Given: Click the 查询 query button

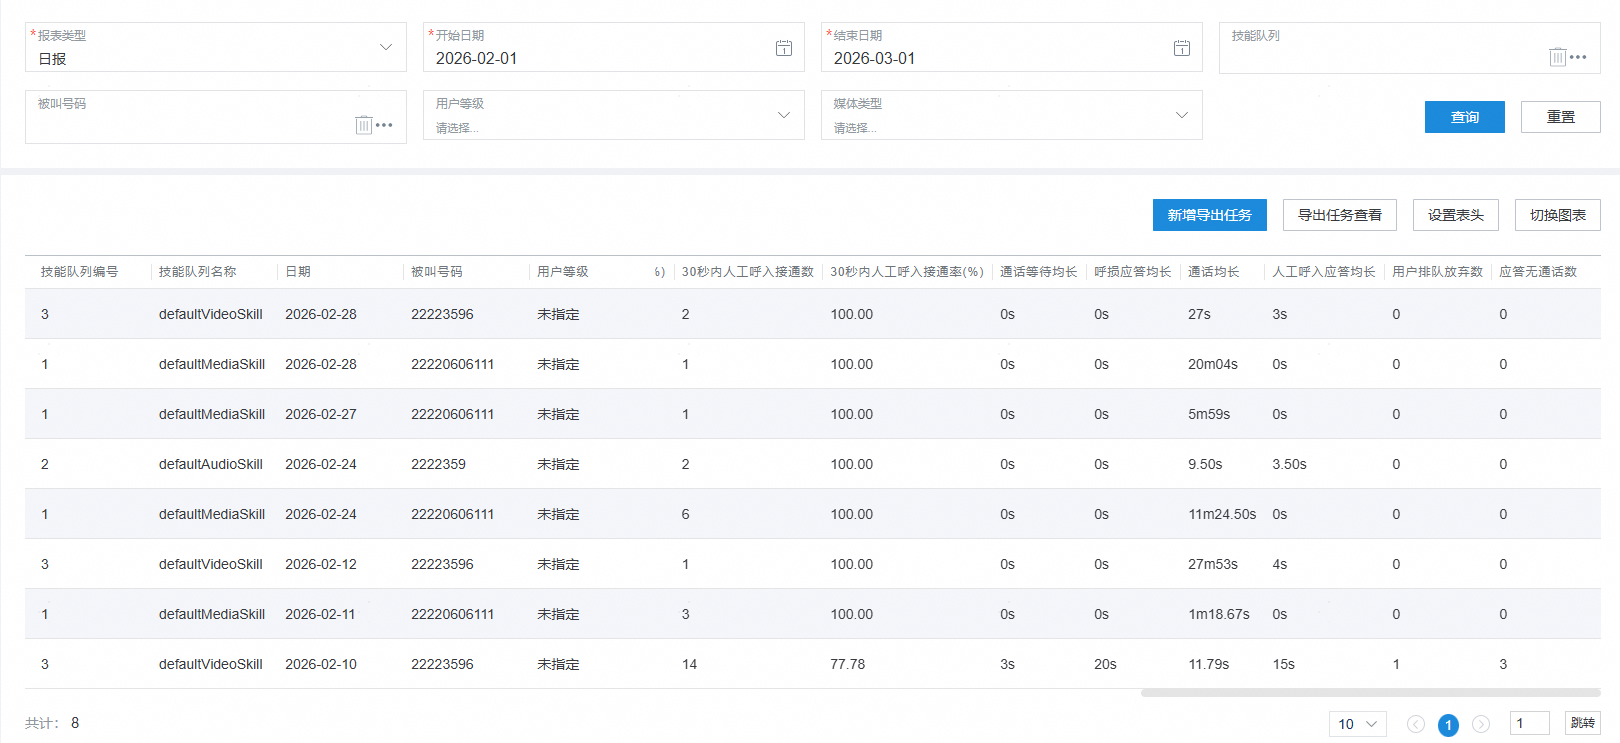Looking at the screenshot, I should tap(1465, 117).
